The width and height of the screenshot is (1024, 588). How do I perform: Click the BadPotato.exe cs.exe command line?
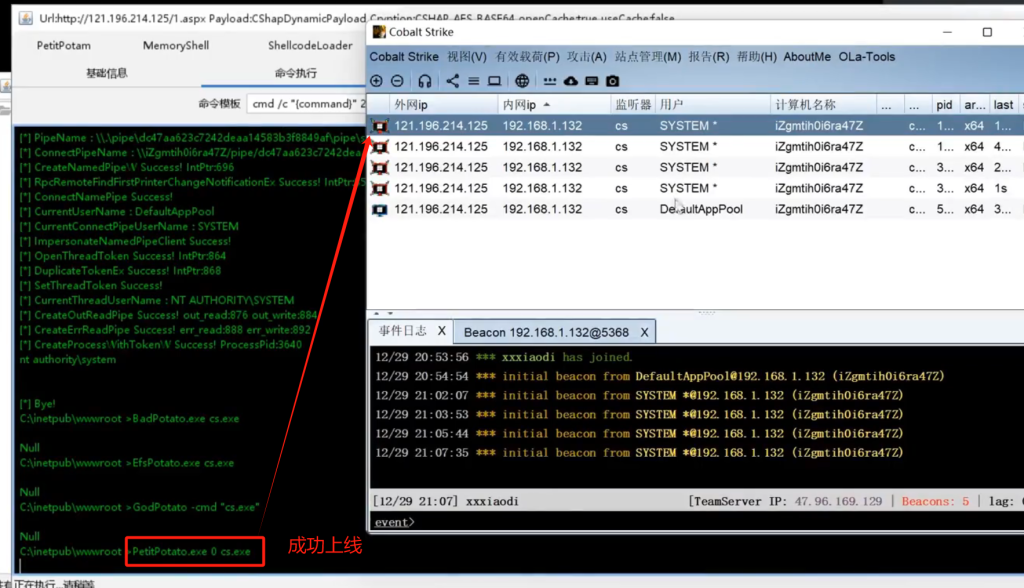[x=185, y=418]
